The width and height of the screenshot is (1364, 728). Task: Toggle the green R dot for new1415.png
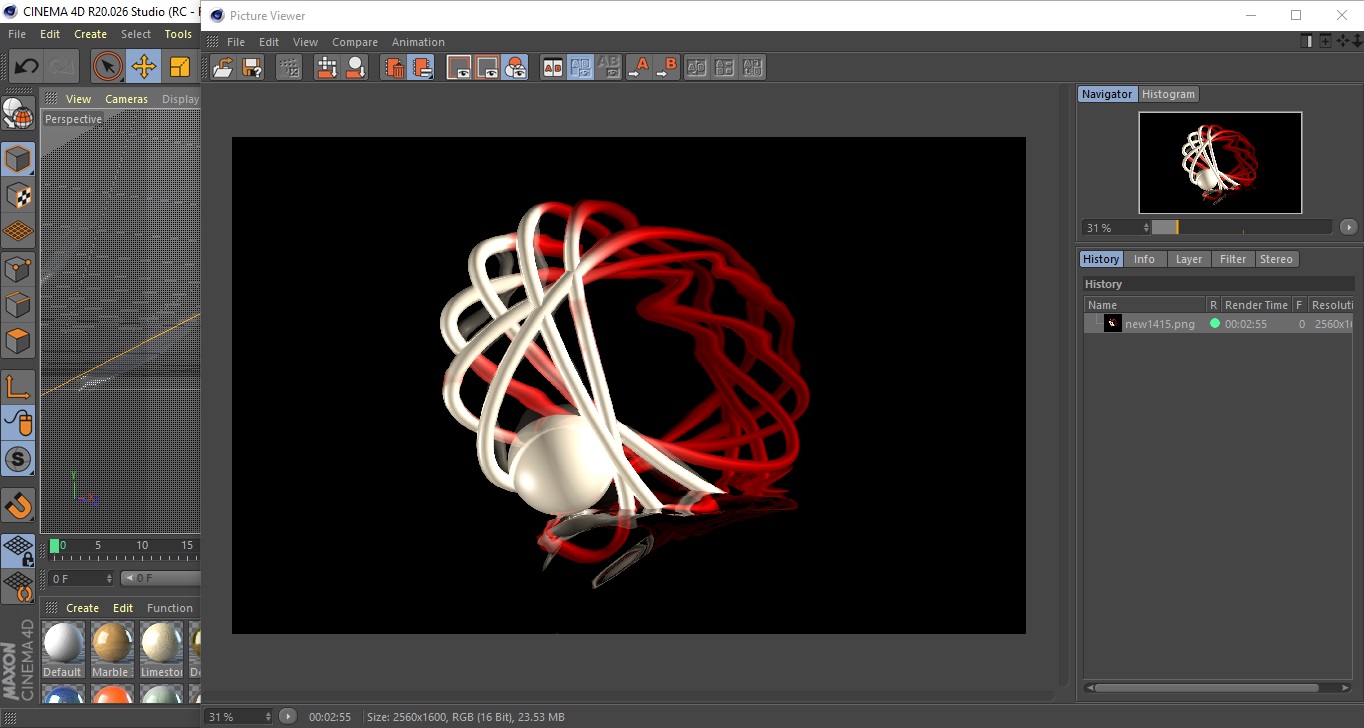[x=1214, y=324]
